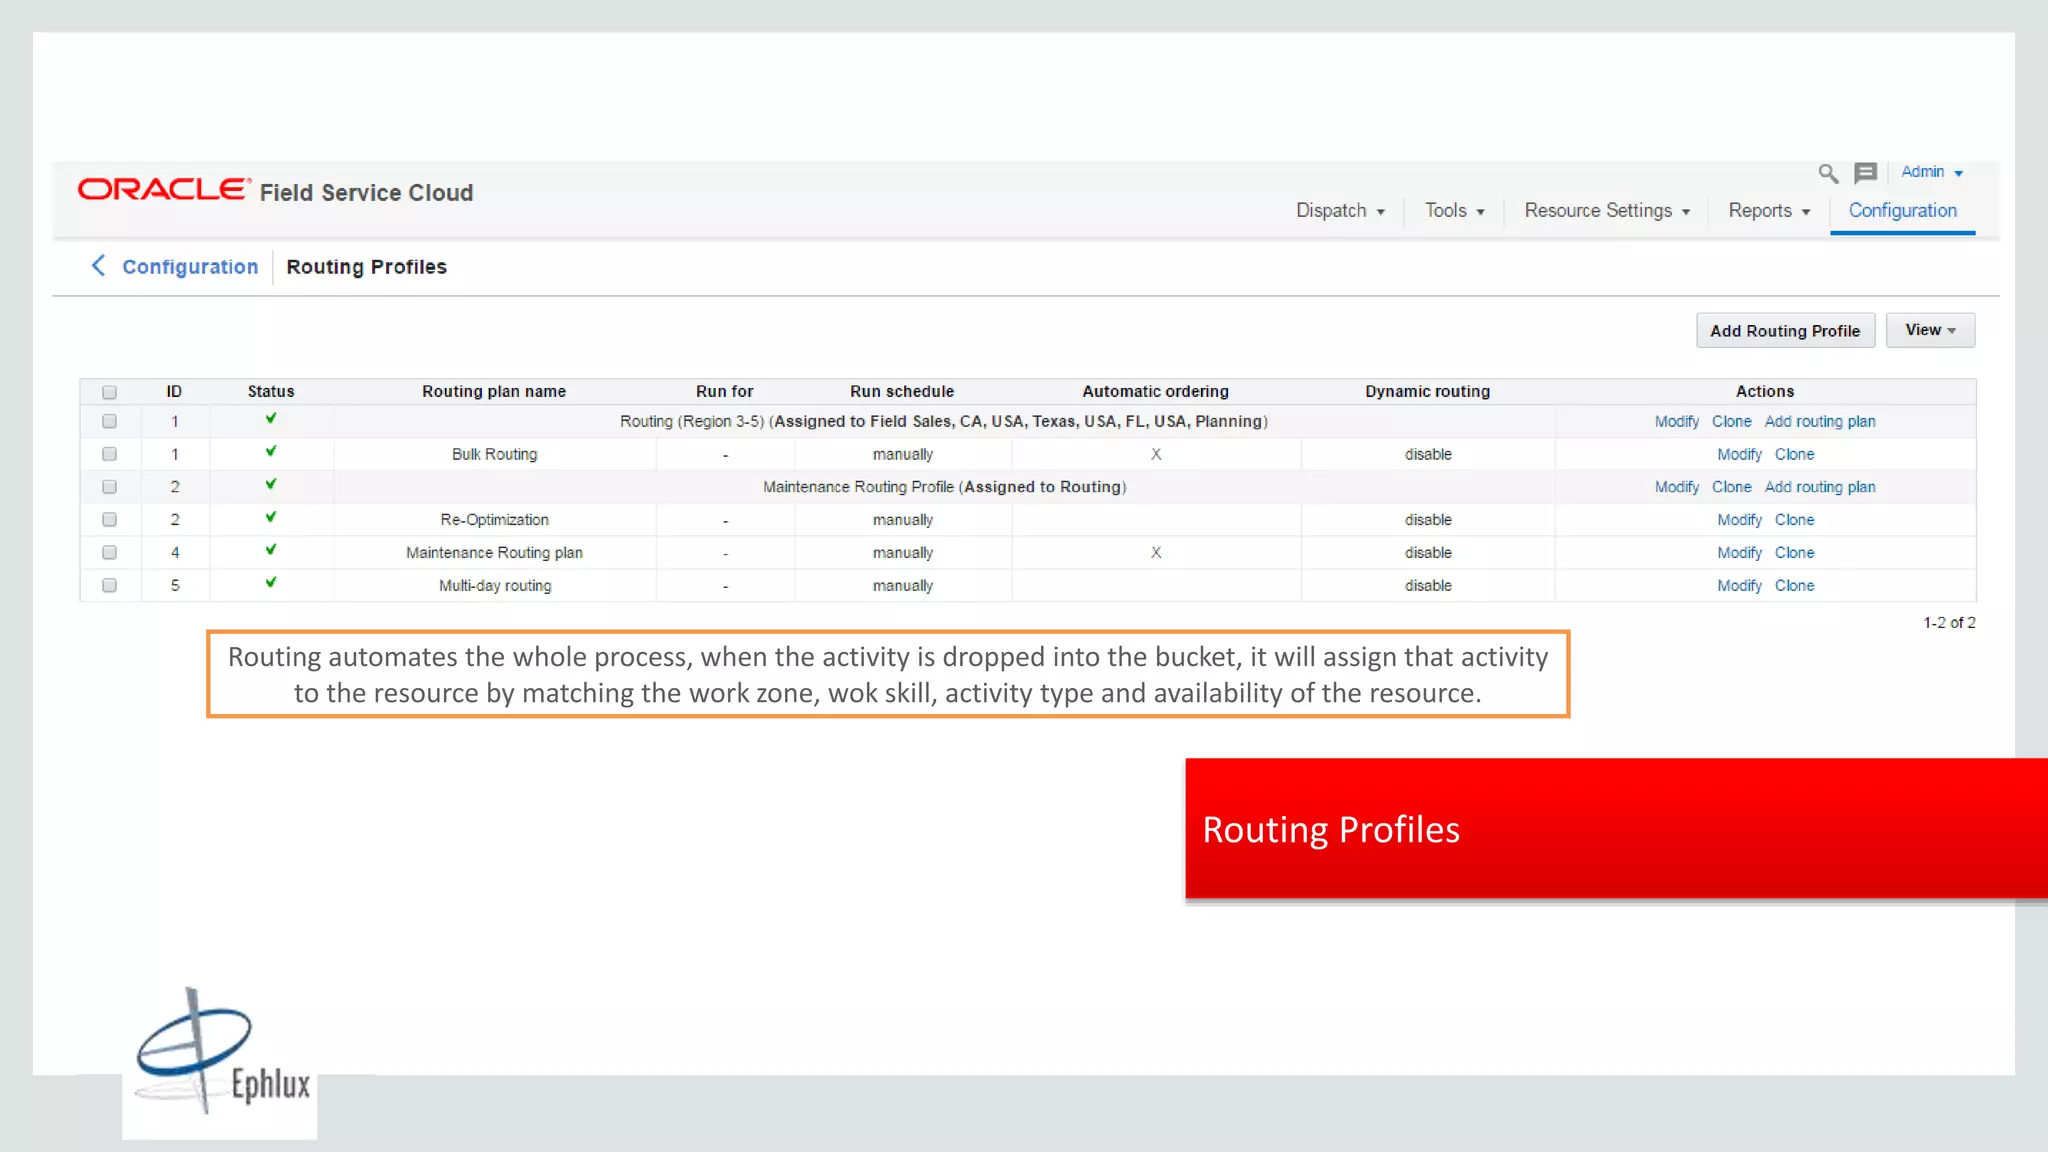The height and width of the screenshot is (1152, 2048).
Task: Check the Bulk Routing row checkbox
Action: coord(109,454)
